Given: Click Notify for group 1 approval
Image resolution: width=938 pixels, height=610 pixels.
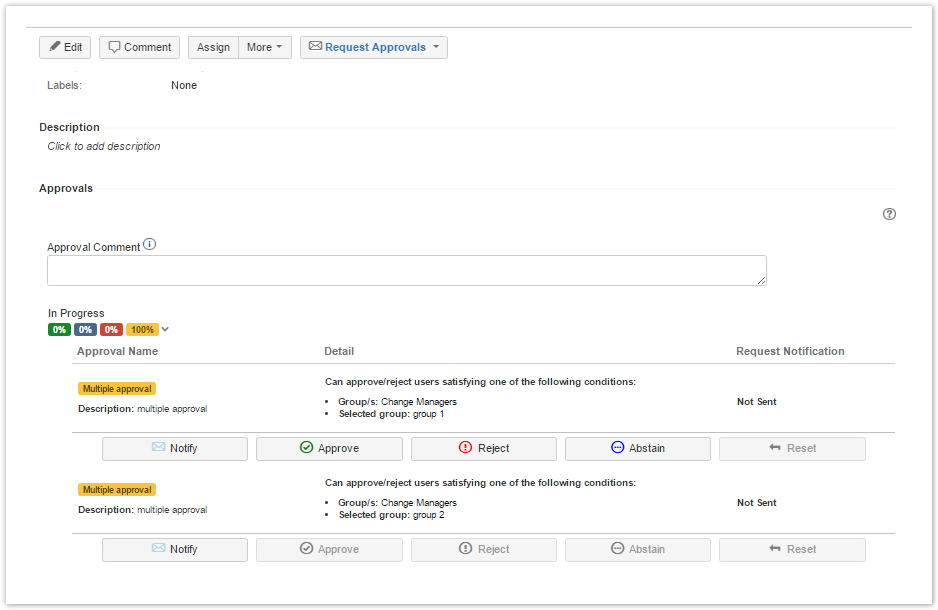Looking at the screenshot, I should (174, 448).
